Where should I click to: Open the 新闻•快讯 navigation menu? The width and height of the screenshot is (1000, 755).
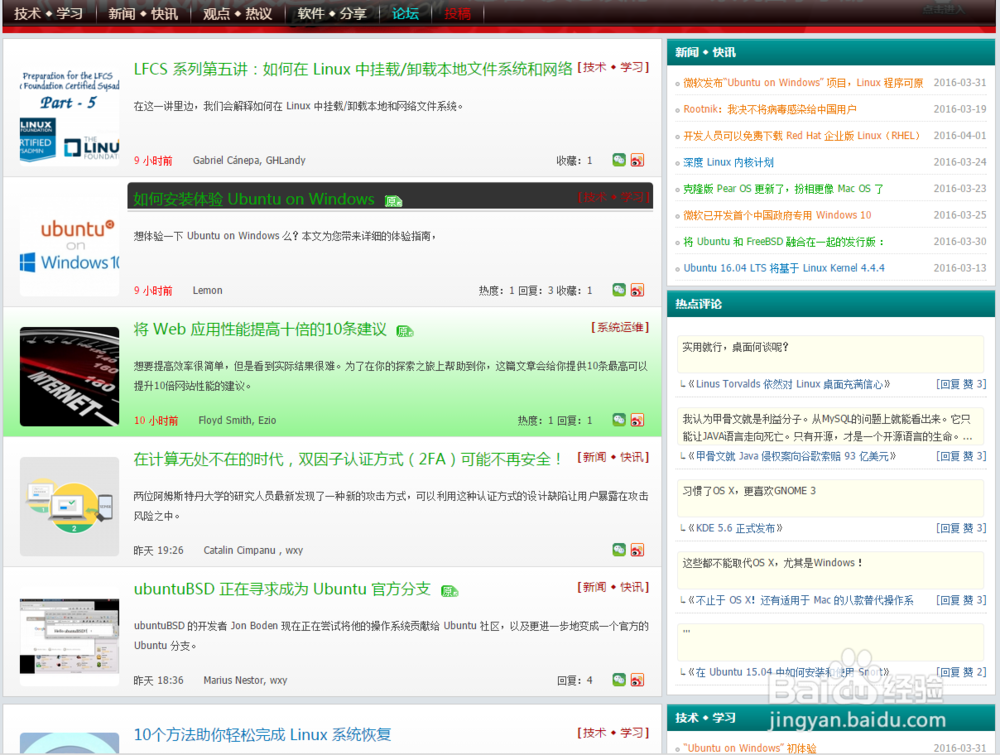point(143,13)
